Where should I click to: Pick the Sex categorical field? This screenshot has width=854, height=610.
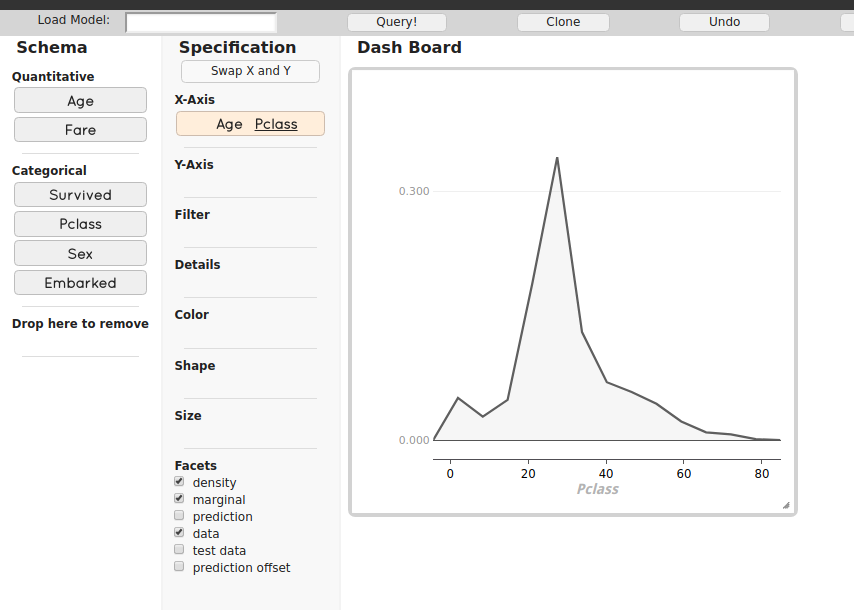tap(80, 253)
